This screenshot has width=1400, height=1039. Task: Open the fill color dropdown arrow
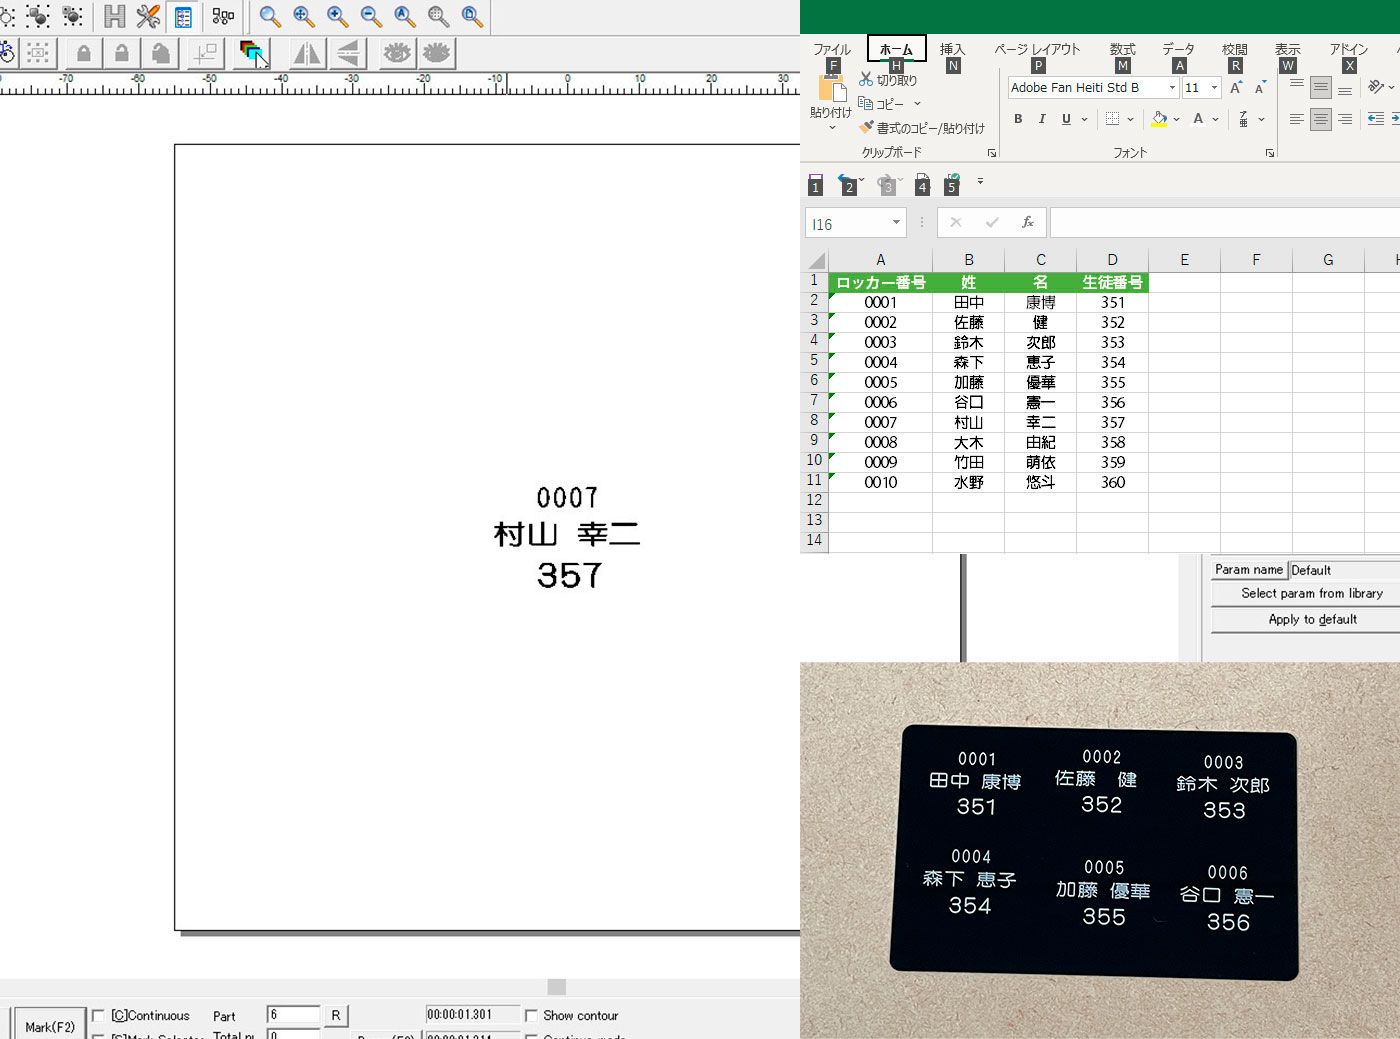tap(1177, 119)
